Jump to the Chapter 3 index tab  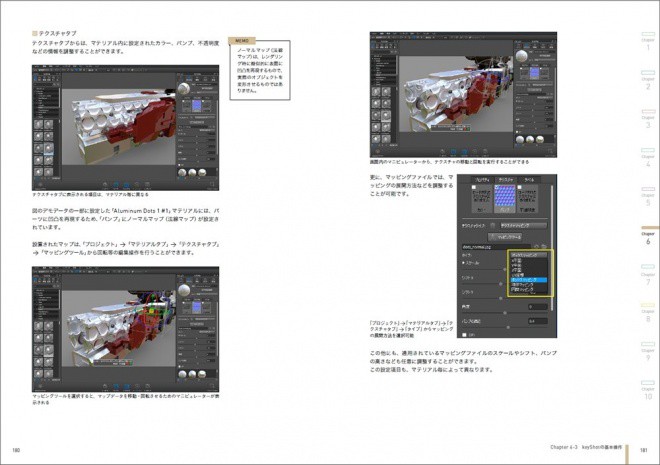coord(648,119)
